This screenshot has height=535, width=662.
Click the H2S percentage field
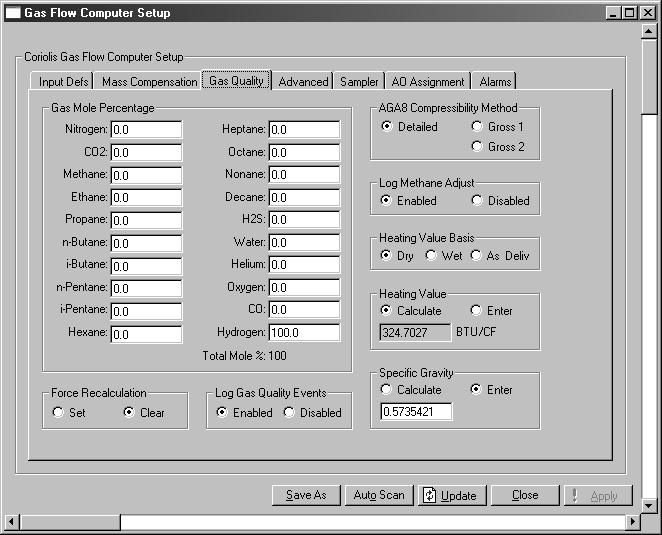coord(304,220)
